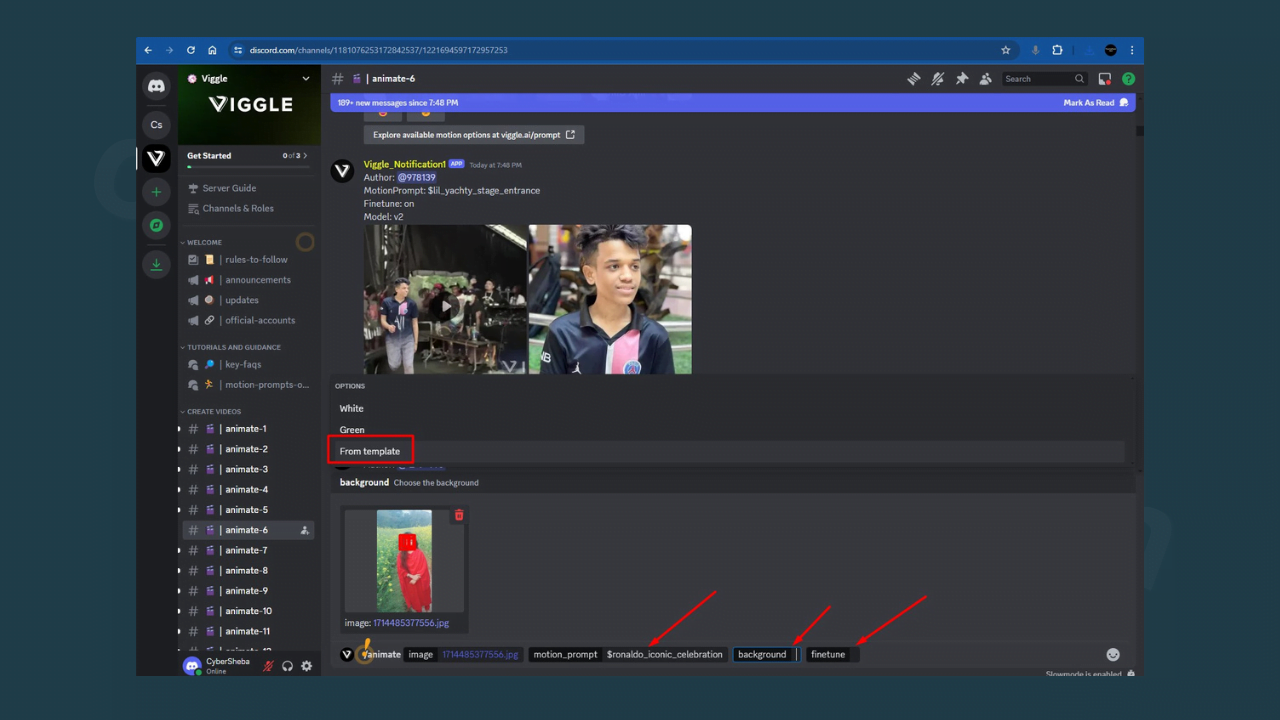The image size is (1280, 720).
Task: Click @978139 author mention
Action: (416, 177)
